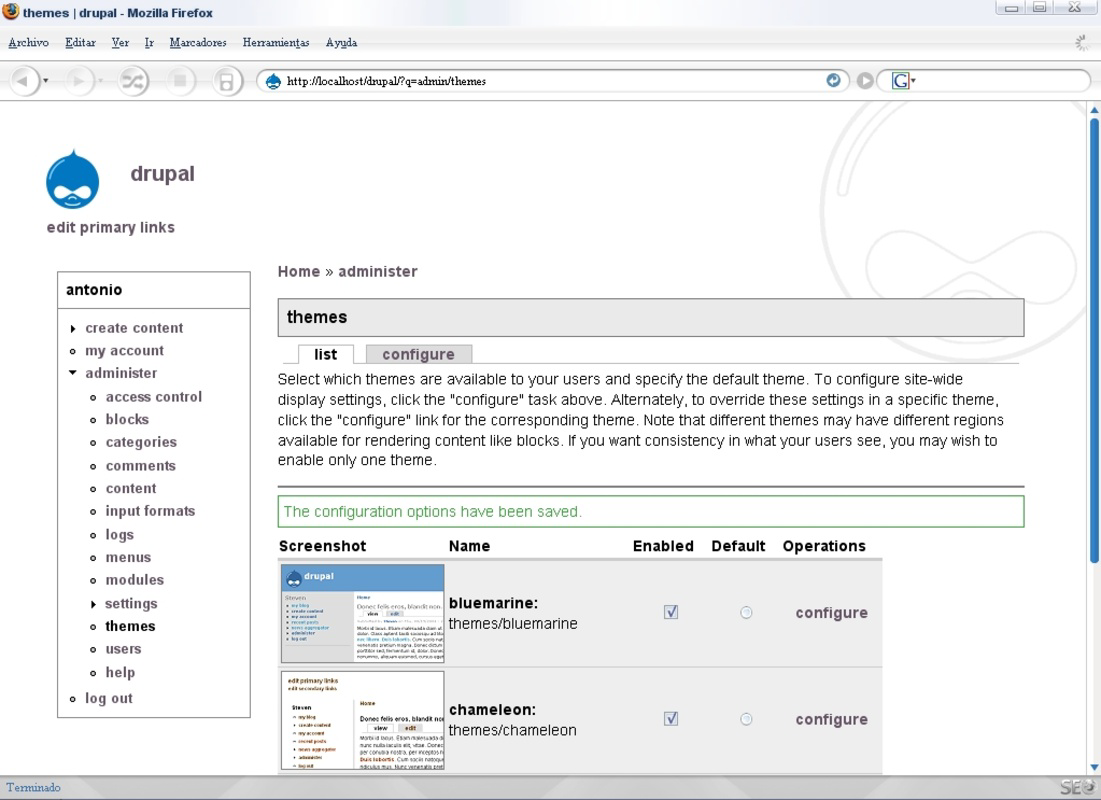Click the scrollbar down arrow

tap(1094, 767)
